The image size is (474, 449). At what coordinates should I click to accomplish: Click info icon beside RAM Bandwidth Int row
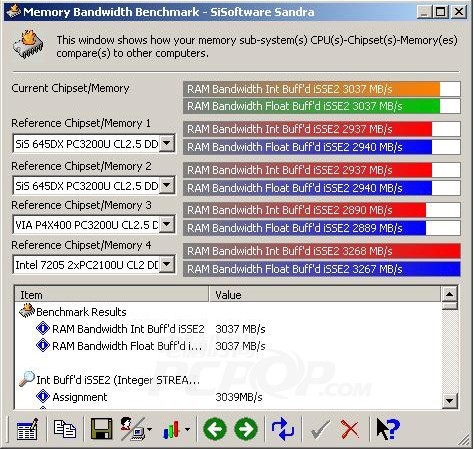pyautogui.click(x=43, y=328)
